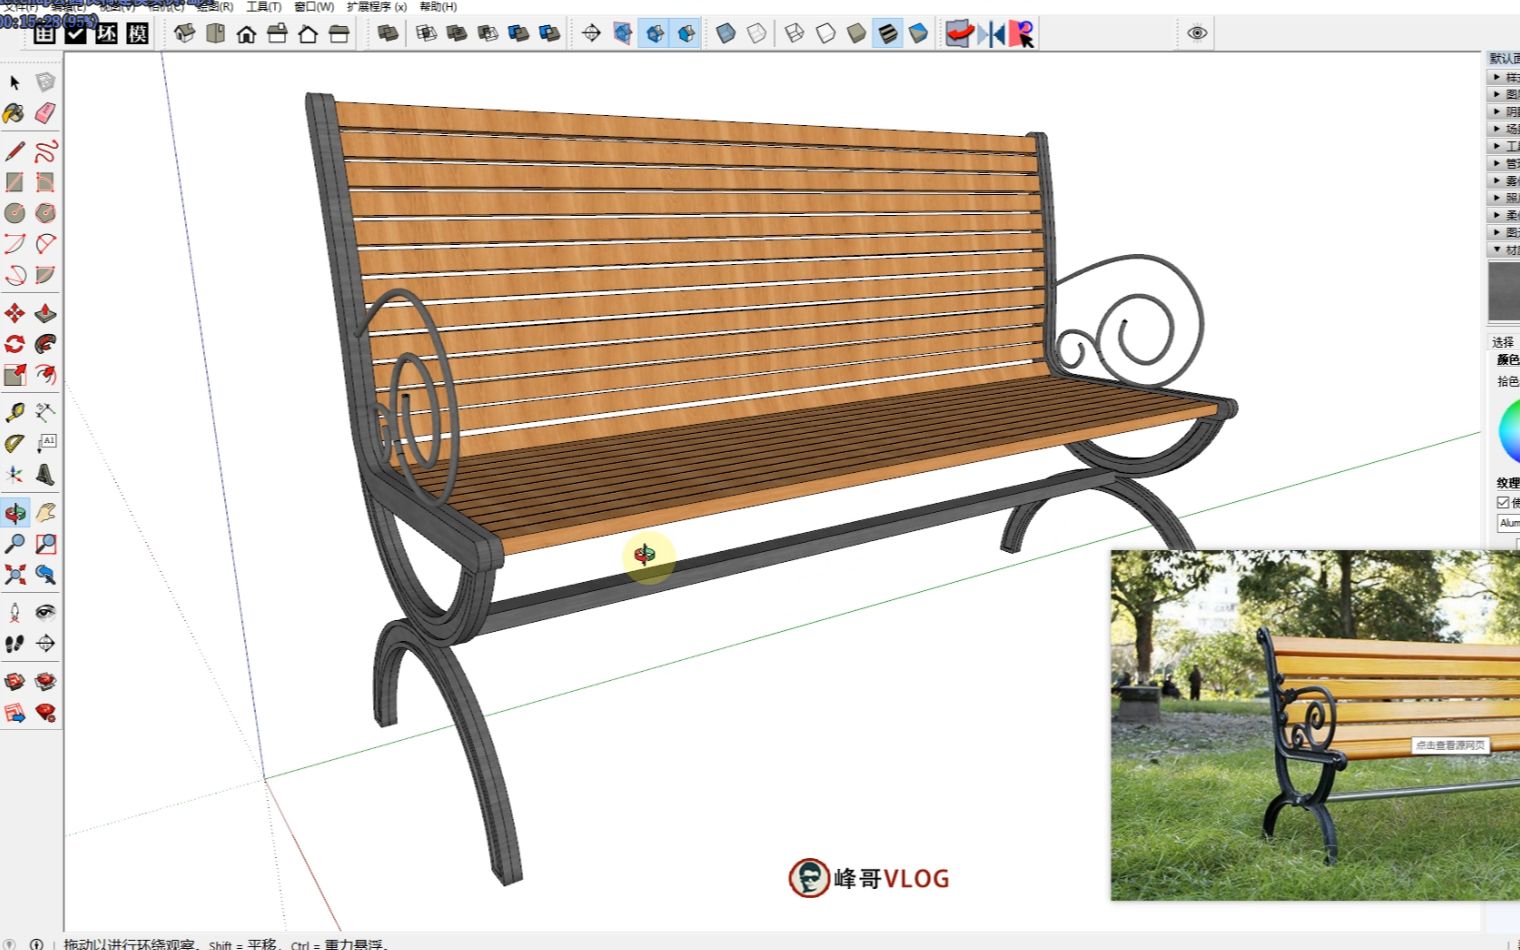Toggle X-ray face style mode

(x=725, y=33)
